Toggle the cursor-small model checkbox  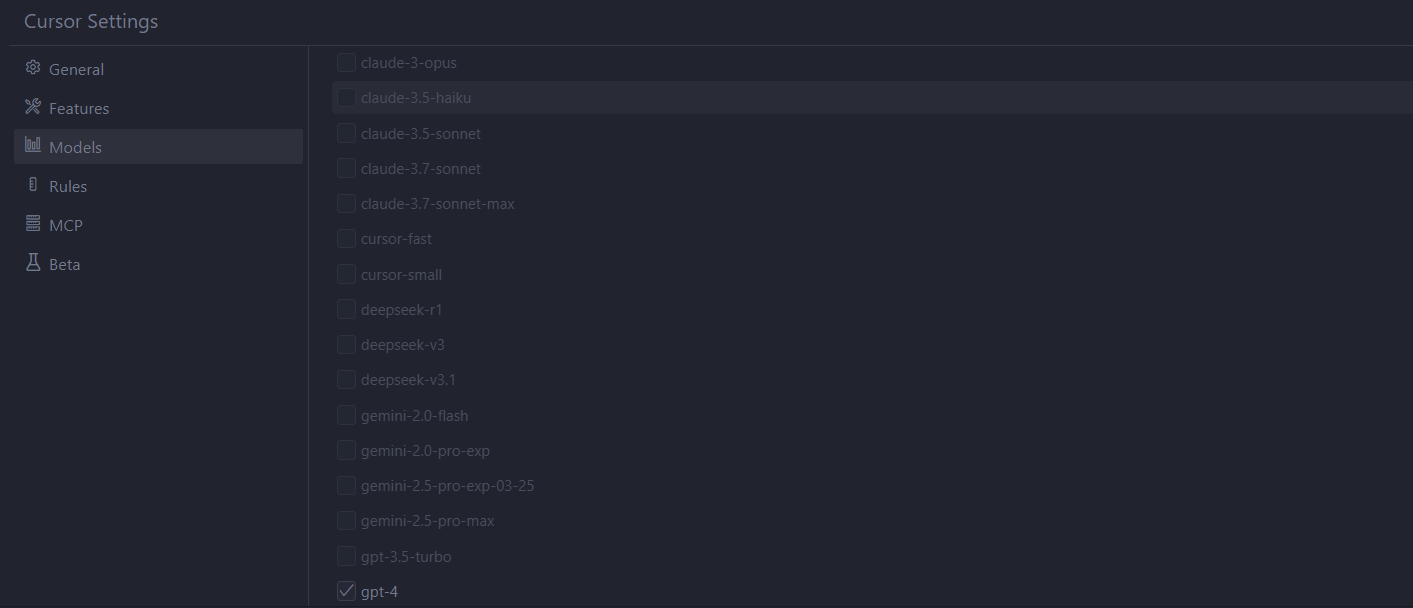point(346,274)
